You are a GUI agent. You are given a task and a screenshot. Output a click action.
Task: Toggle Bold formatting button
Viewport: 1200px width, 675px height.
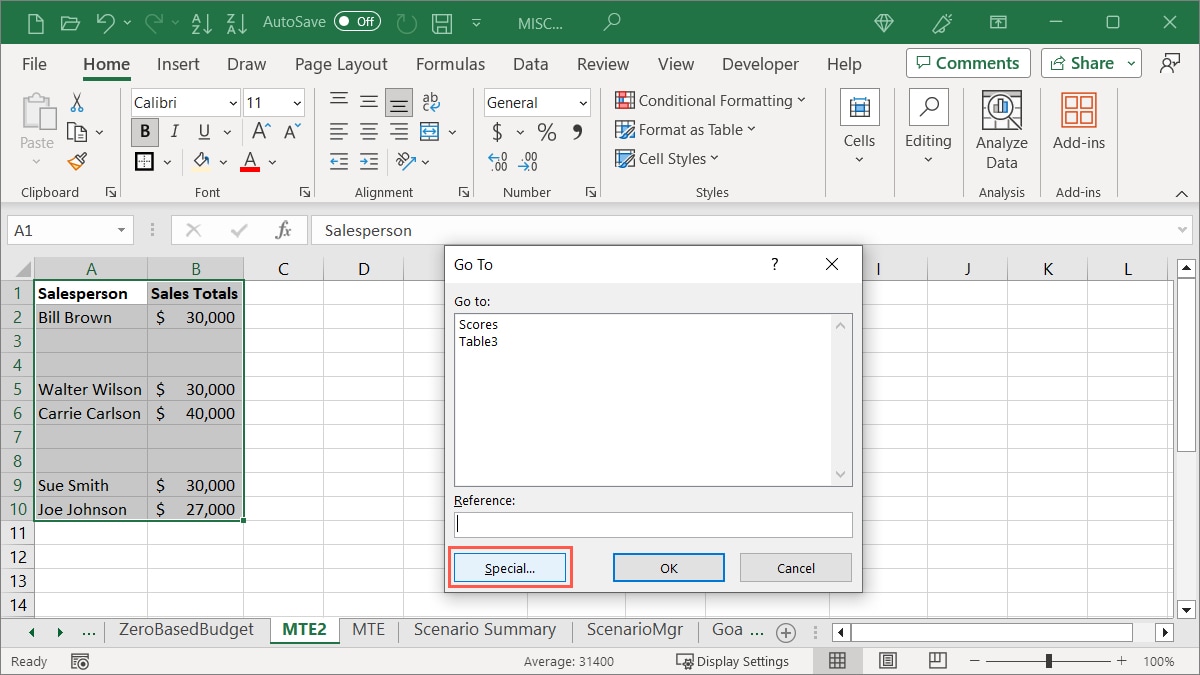click(145, 131)
